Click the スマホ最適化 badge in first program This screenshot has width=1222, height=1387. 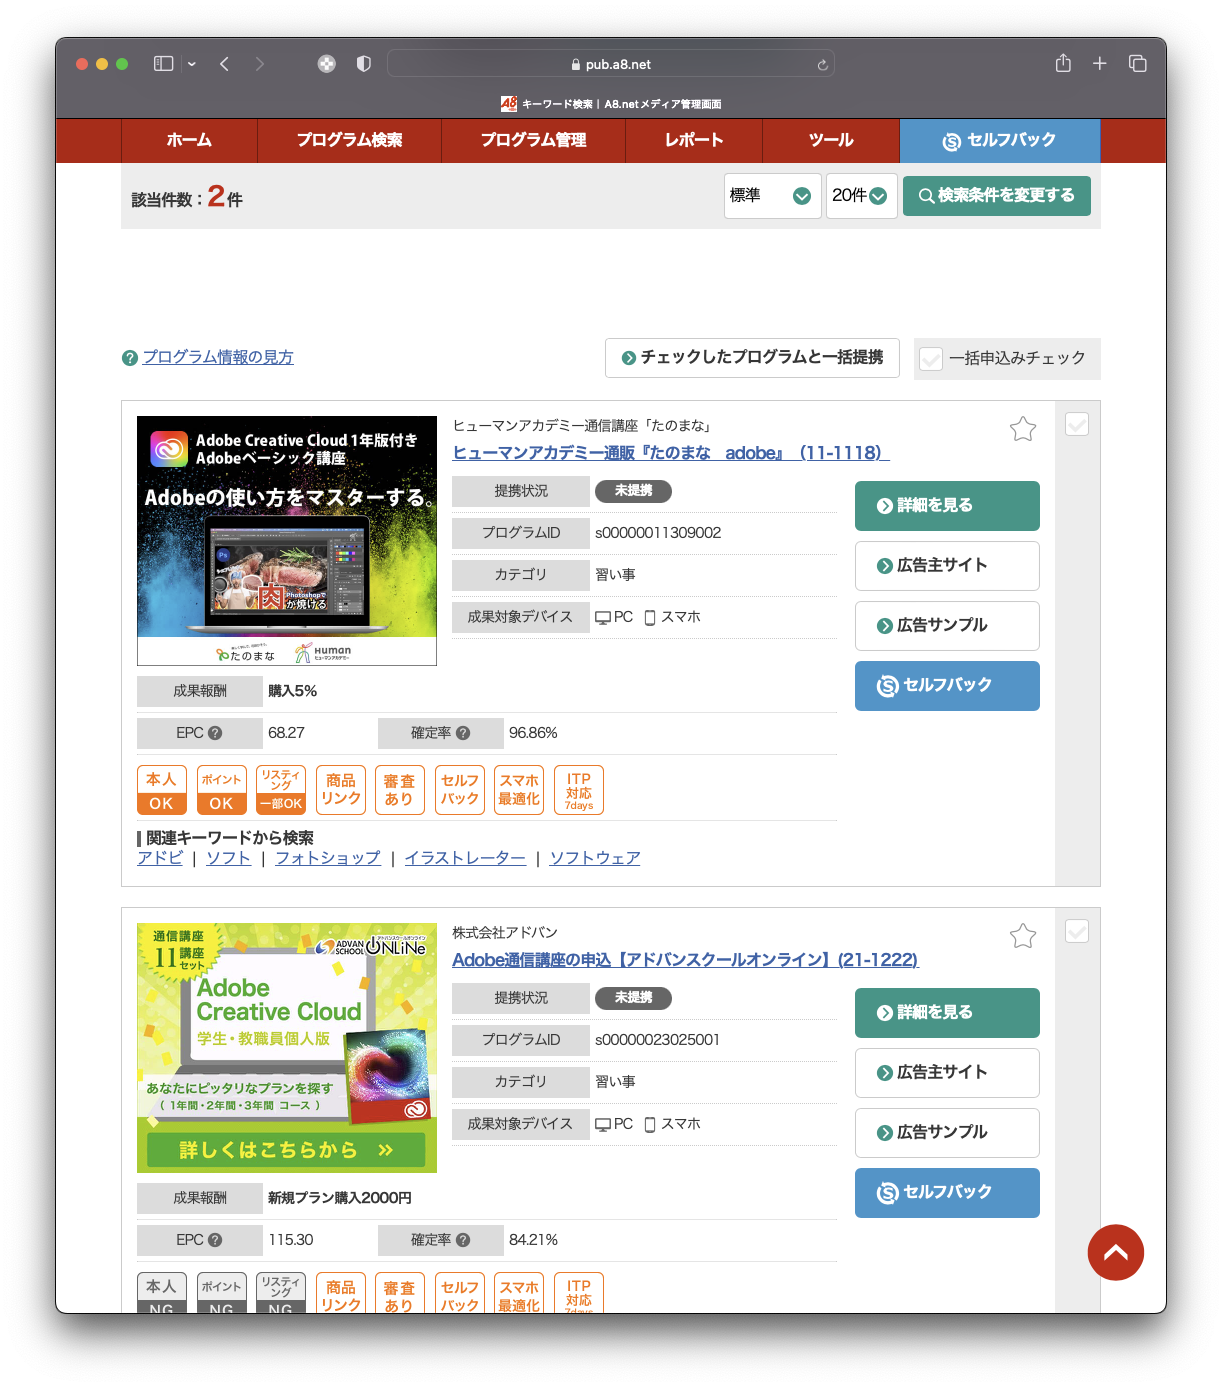[519, 790]
